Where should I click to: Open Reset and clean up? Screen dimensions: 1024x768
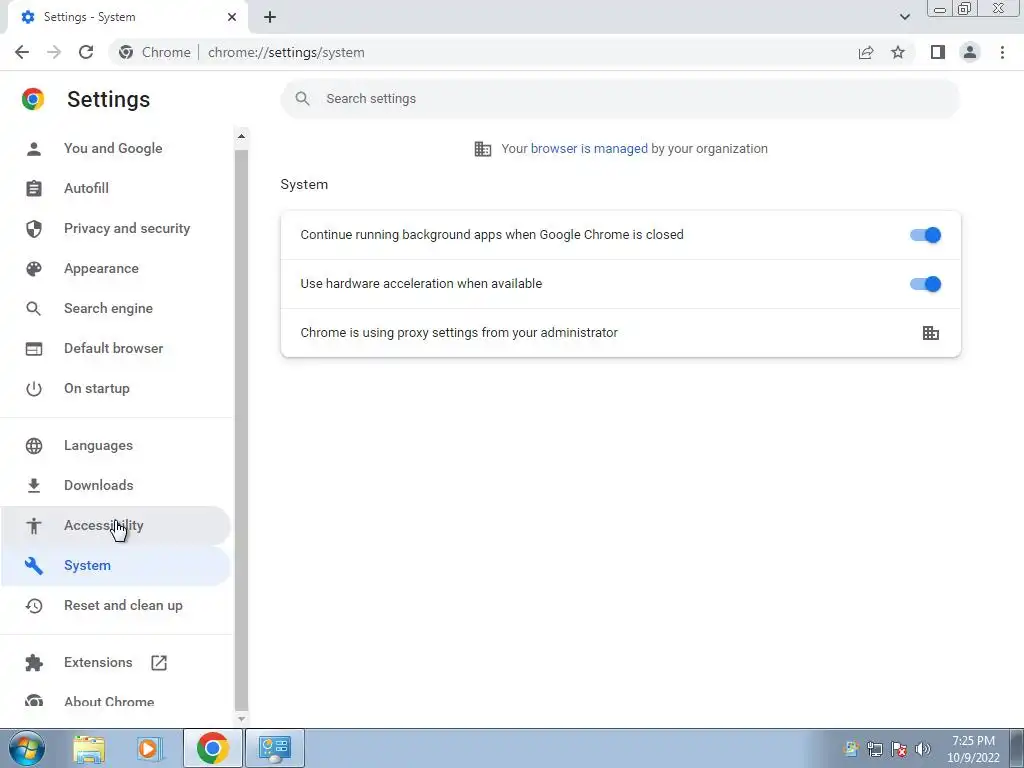click(x=115, y=605)
